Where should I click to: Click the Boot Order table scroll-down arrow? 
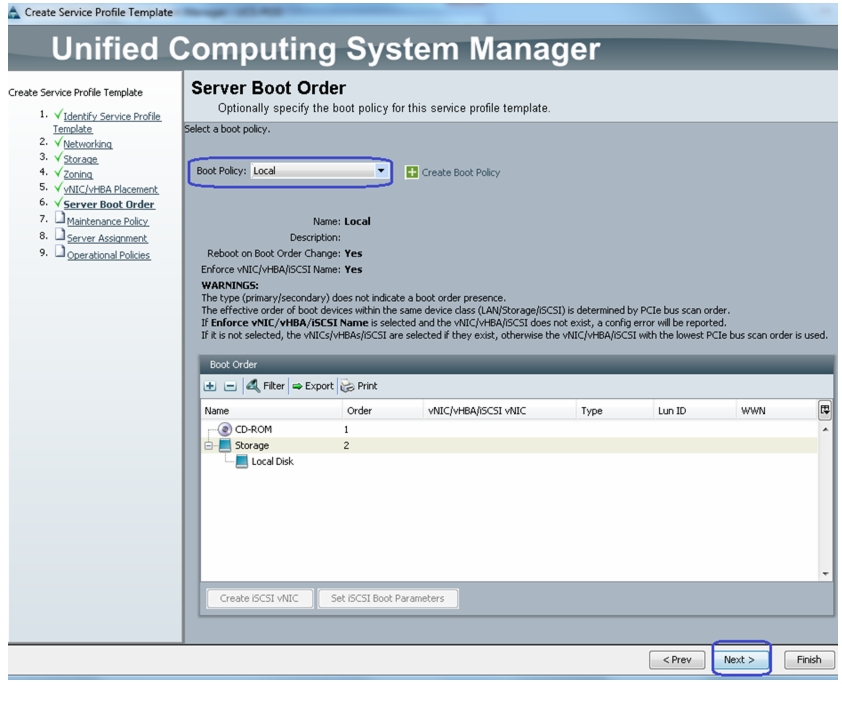pos(825,574)
